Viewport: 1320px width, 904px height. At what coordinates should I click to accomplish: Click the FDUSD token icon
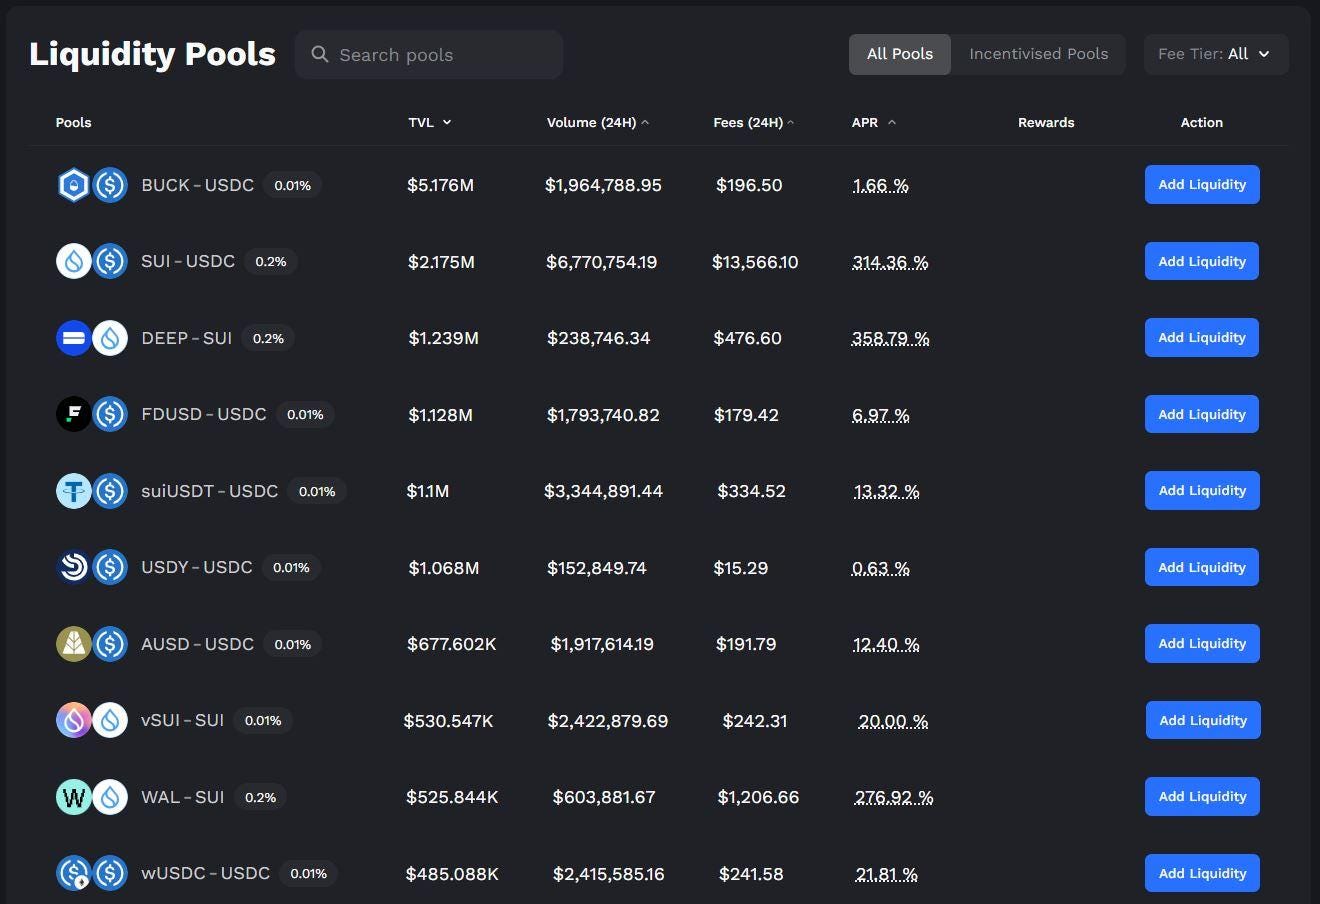coord(74,414)
